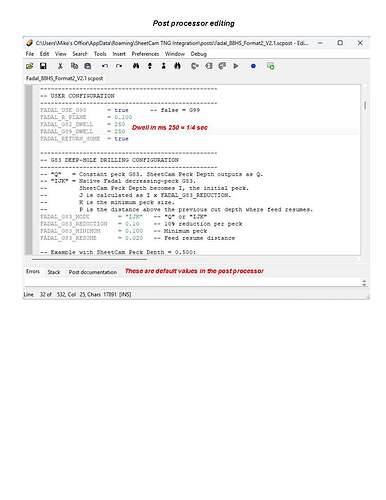Viewport: 386px width, 500px height.
Task: Click the application icon in the title bar
Action: (29, 43)
